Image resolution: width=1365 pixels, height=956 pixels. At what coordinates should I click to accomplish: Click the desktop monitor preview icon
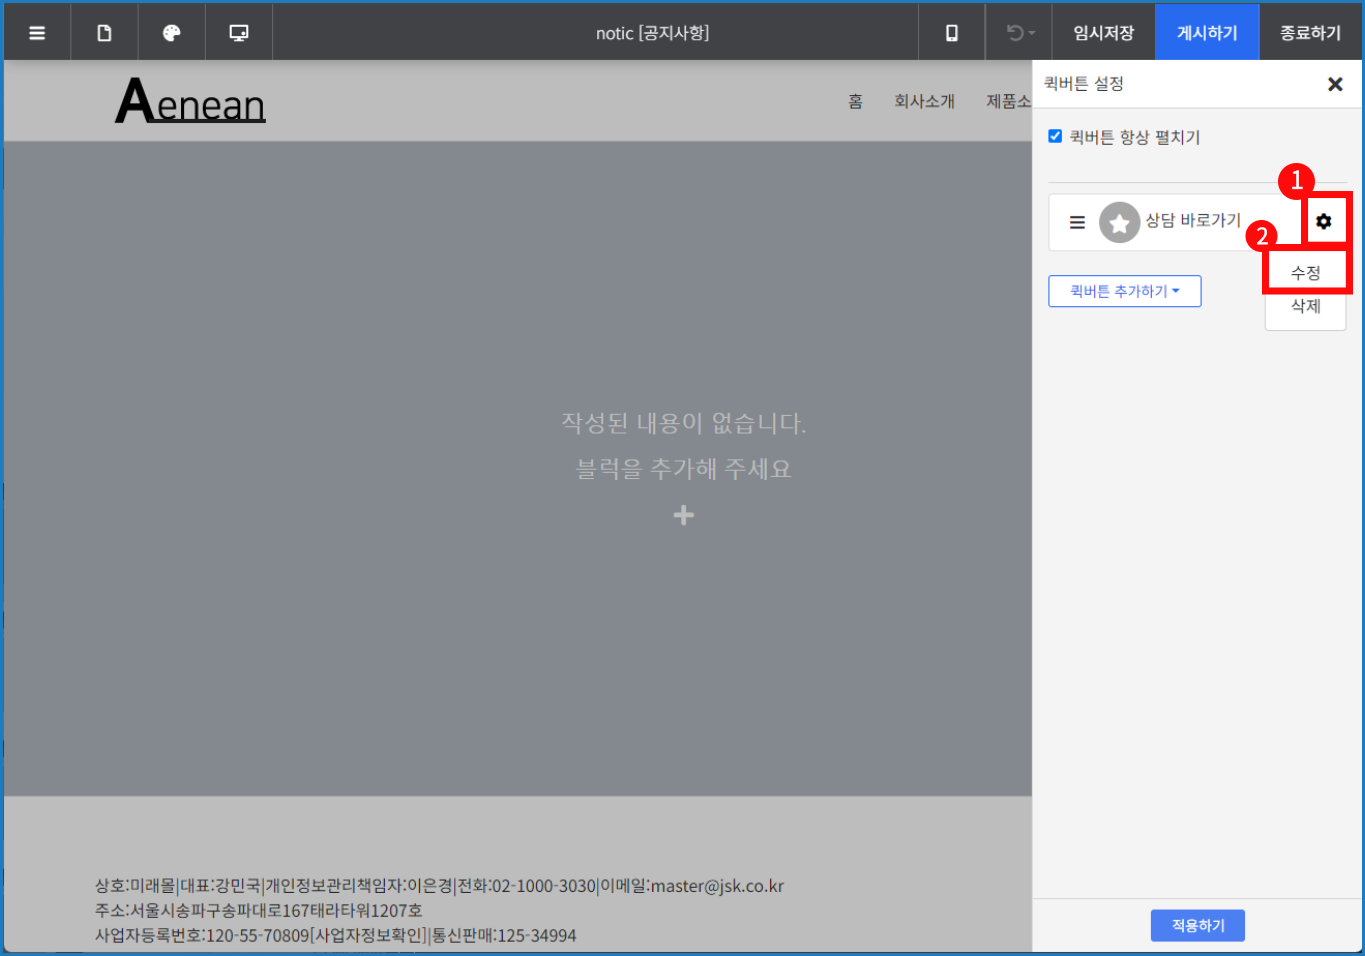point(239,33)
